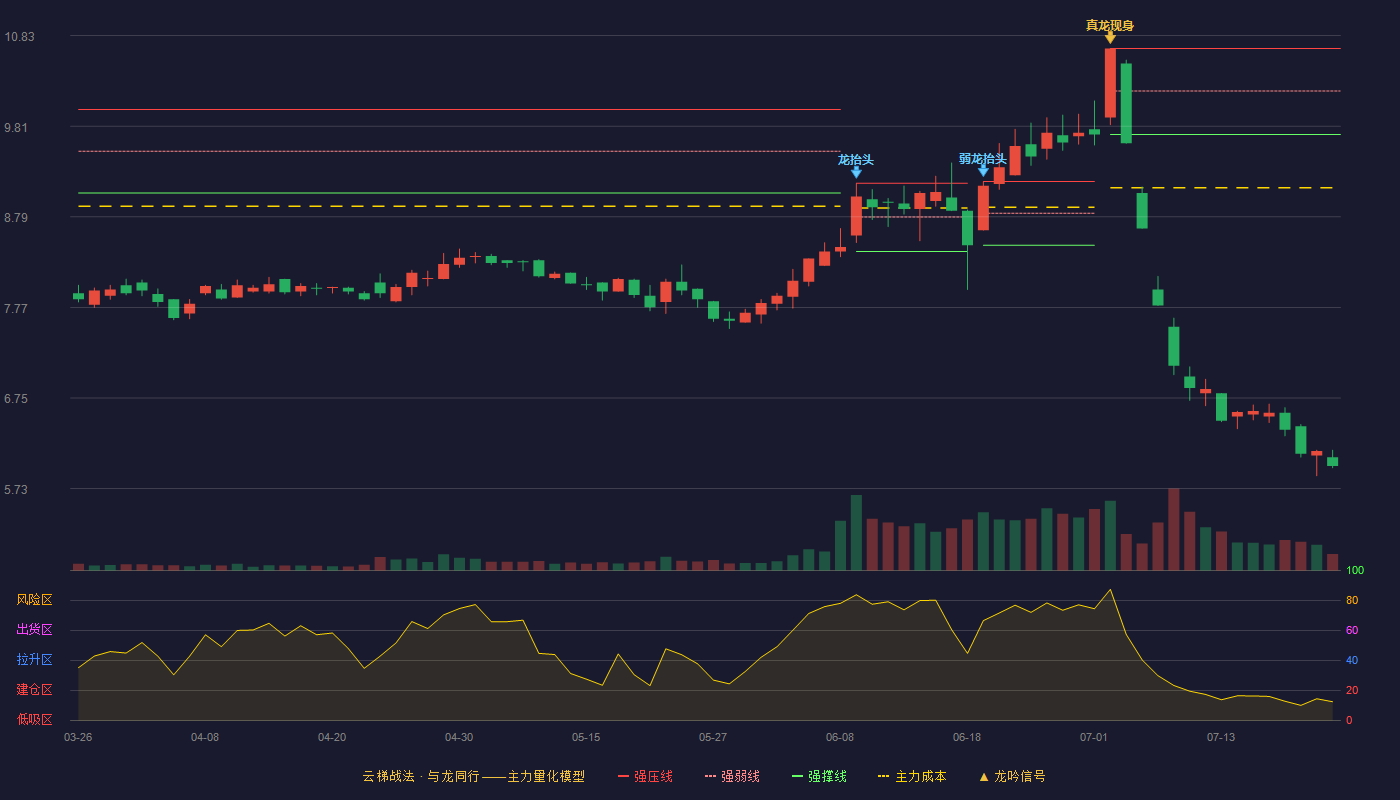Image resolution: width=1400 pixels, height=800 pixels.
Task: Click the 建仓区 zone label
Action: point(34,690)
